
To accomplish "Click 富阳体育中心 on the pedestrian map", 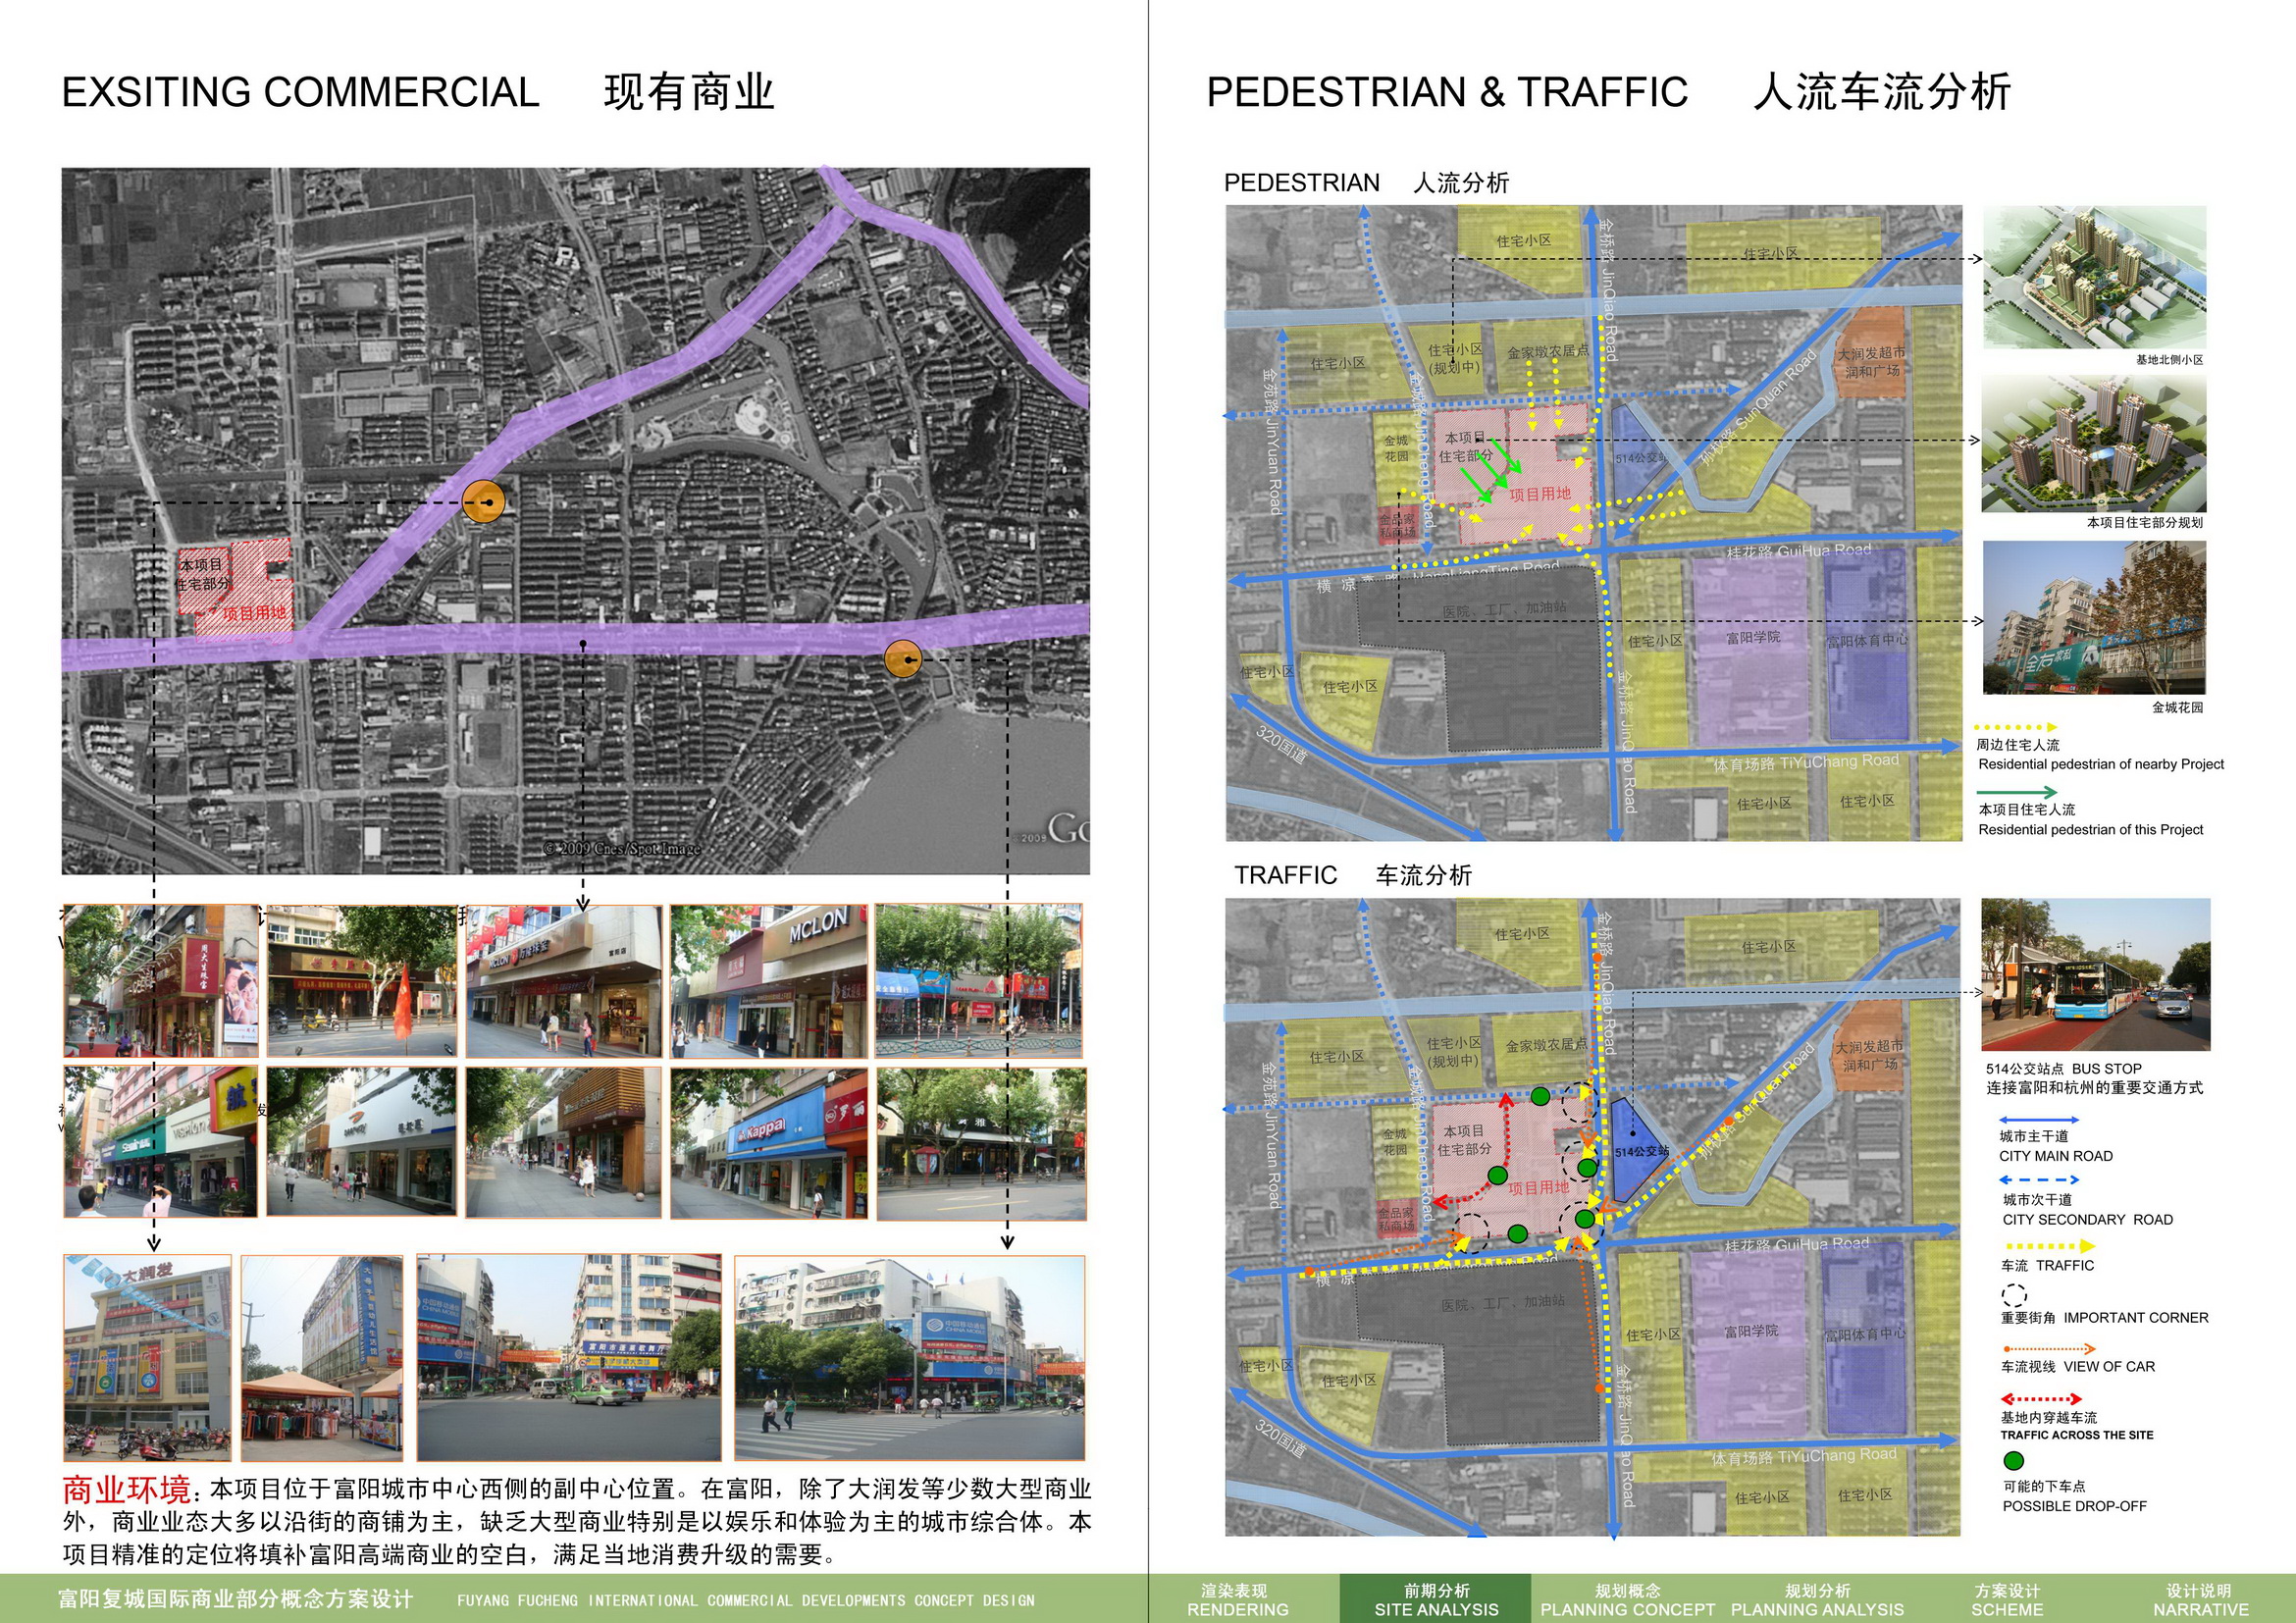I will [1867, 640].
